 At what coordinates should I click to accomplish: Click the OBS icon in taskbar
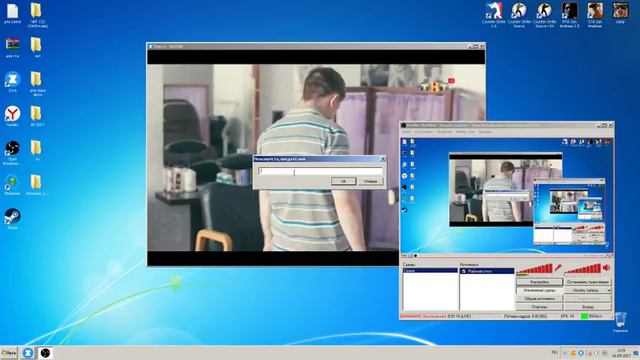tap(45, 353)
